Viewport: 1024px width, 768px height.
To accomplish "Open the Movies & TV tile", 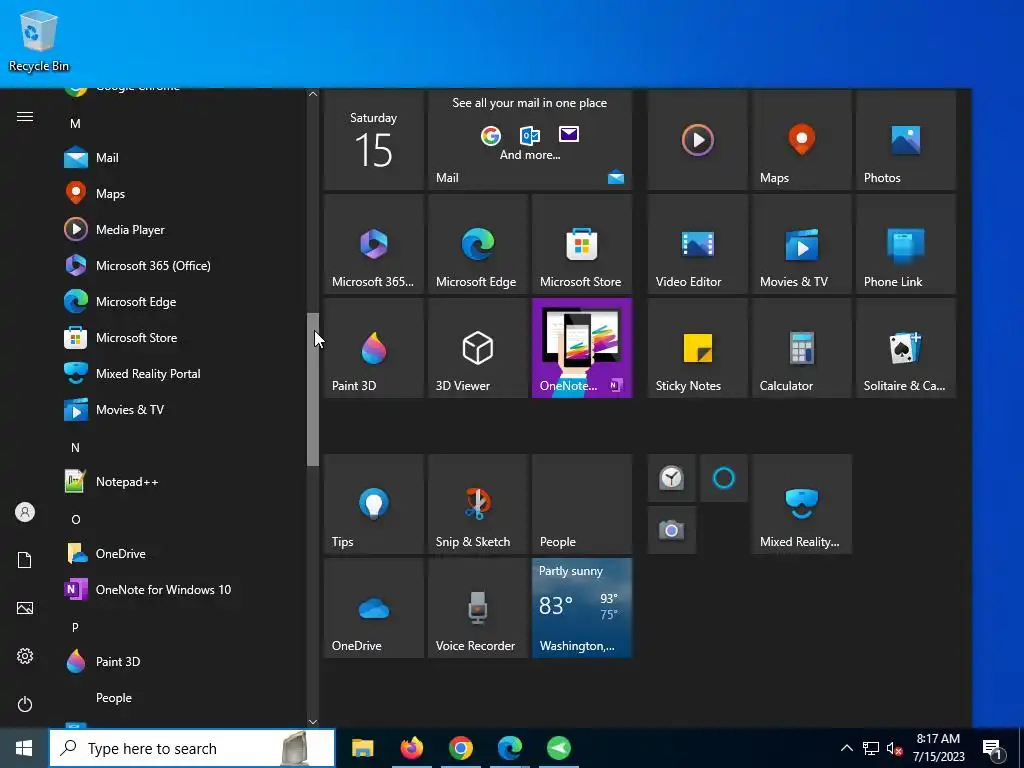I will pyautogui.click(x=801, y=244).
